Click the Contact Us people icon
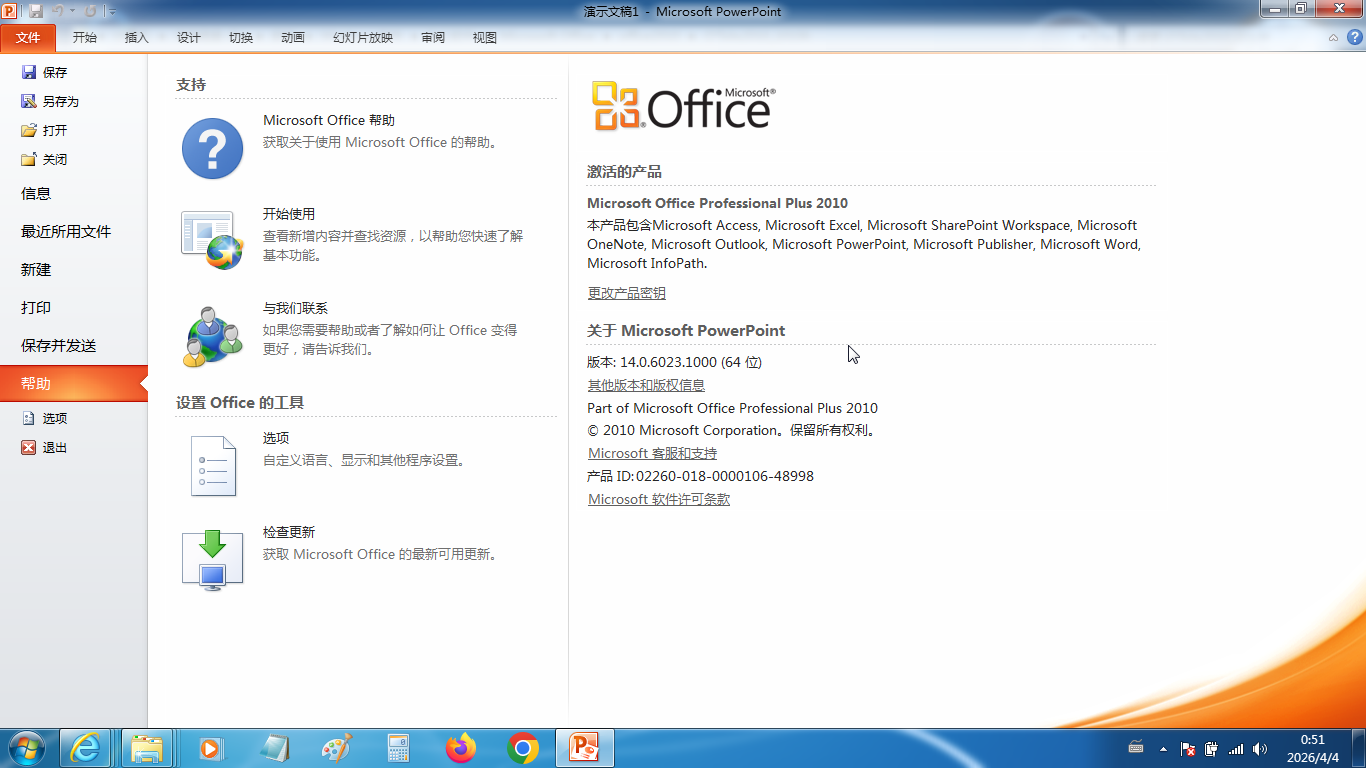The image size is (1366, 768). tap(212, 336)
